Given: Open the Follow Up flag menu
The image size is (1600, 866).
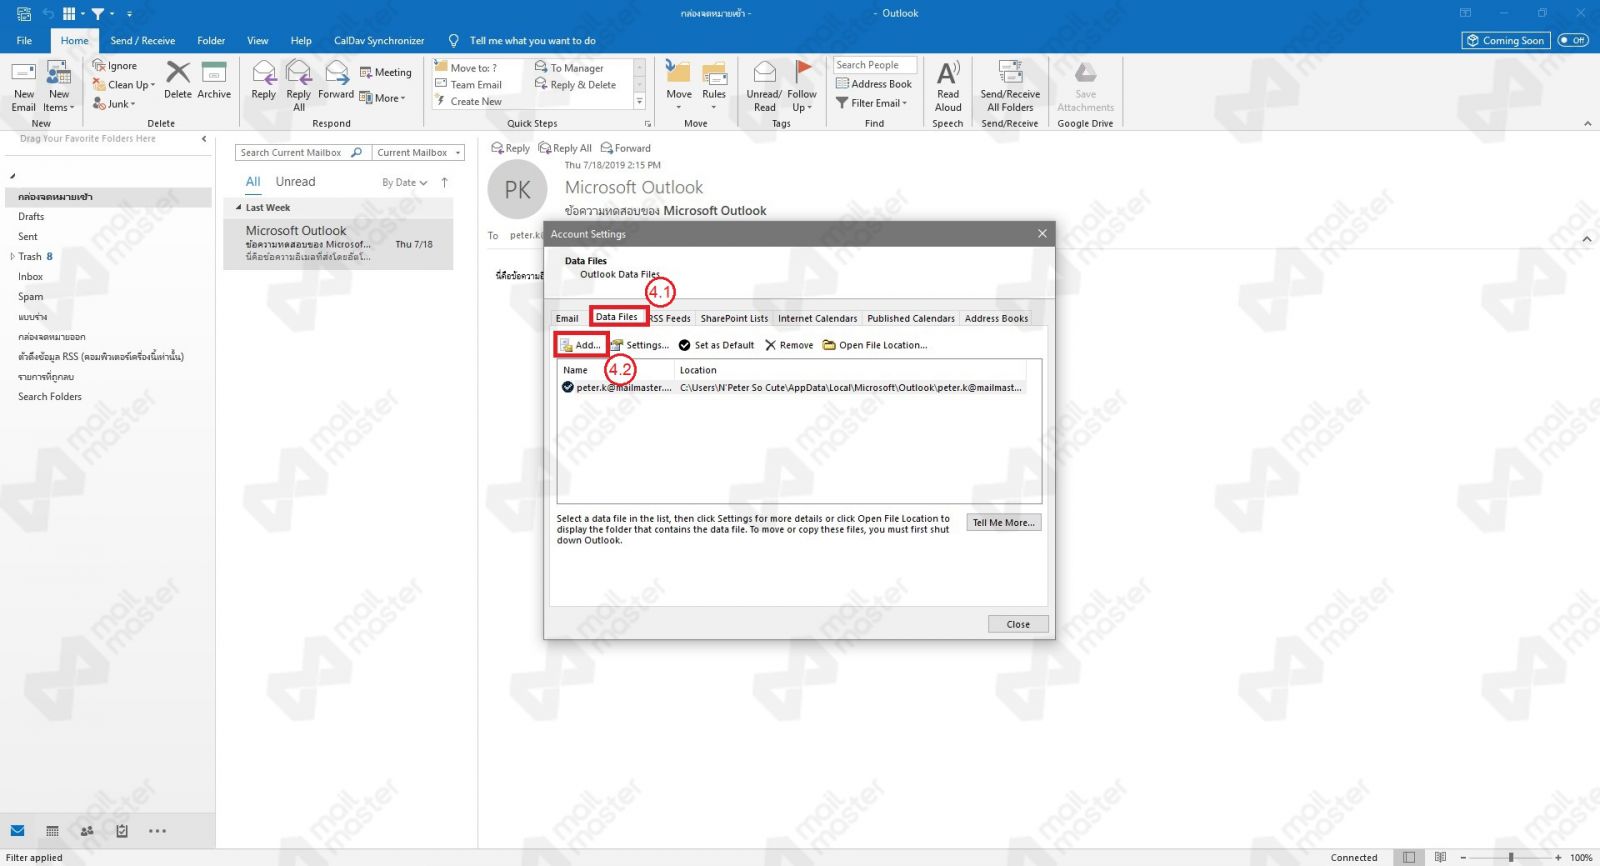Looking at the screenshot, I should click(802, 86).
